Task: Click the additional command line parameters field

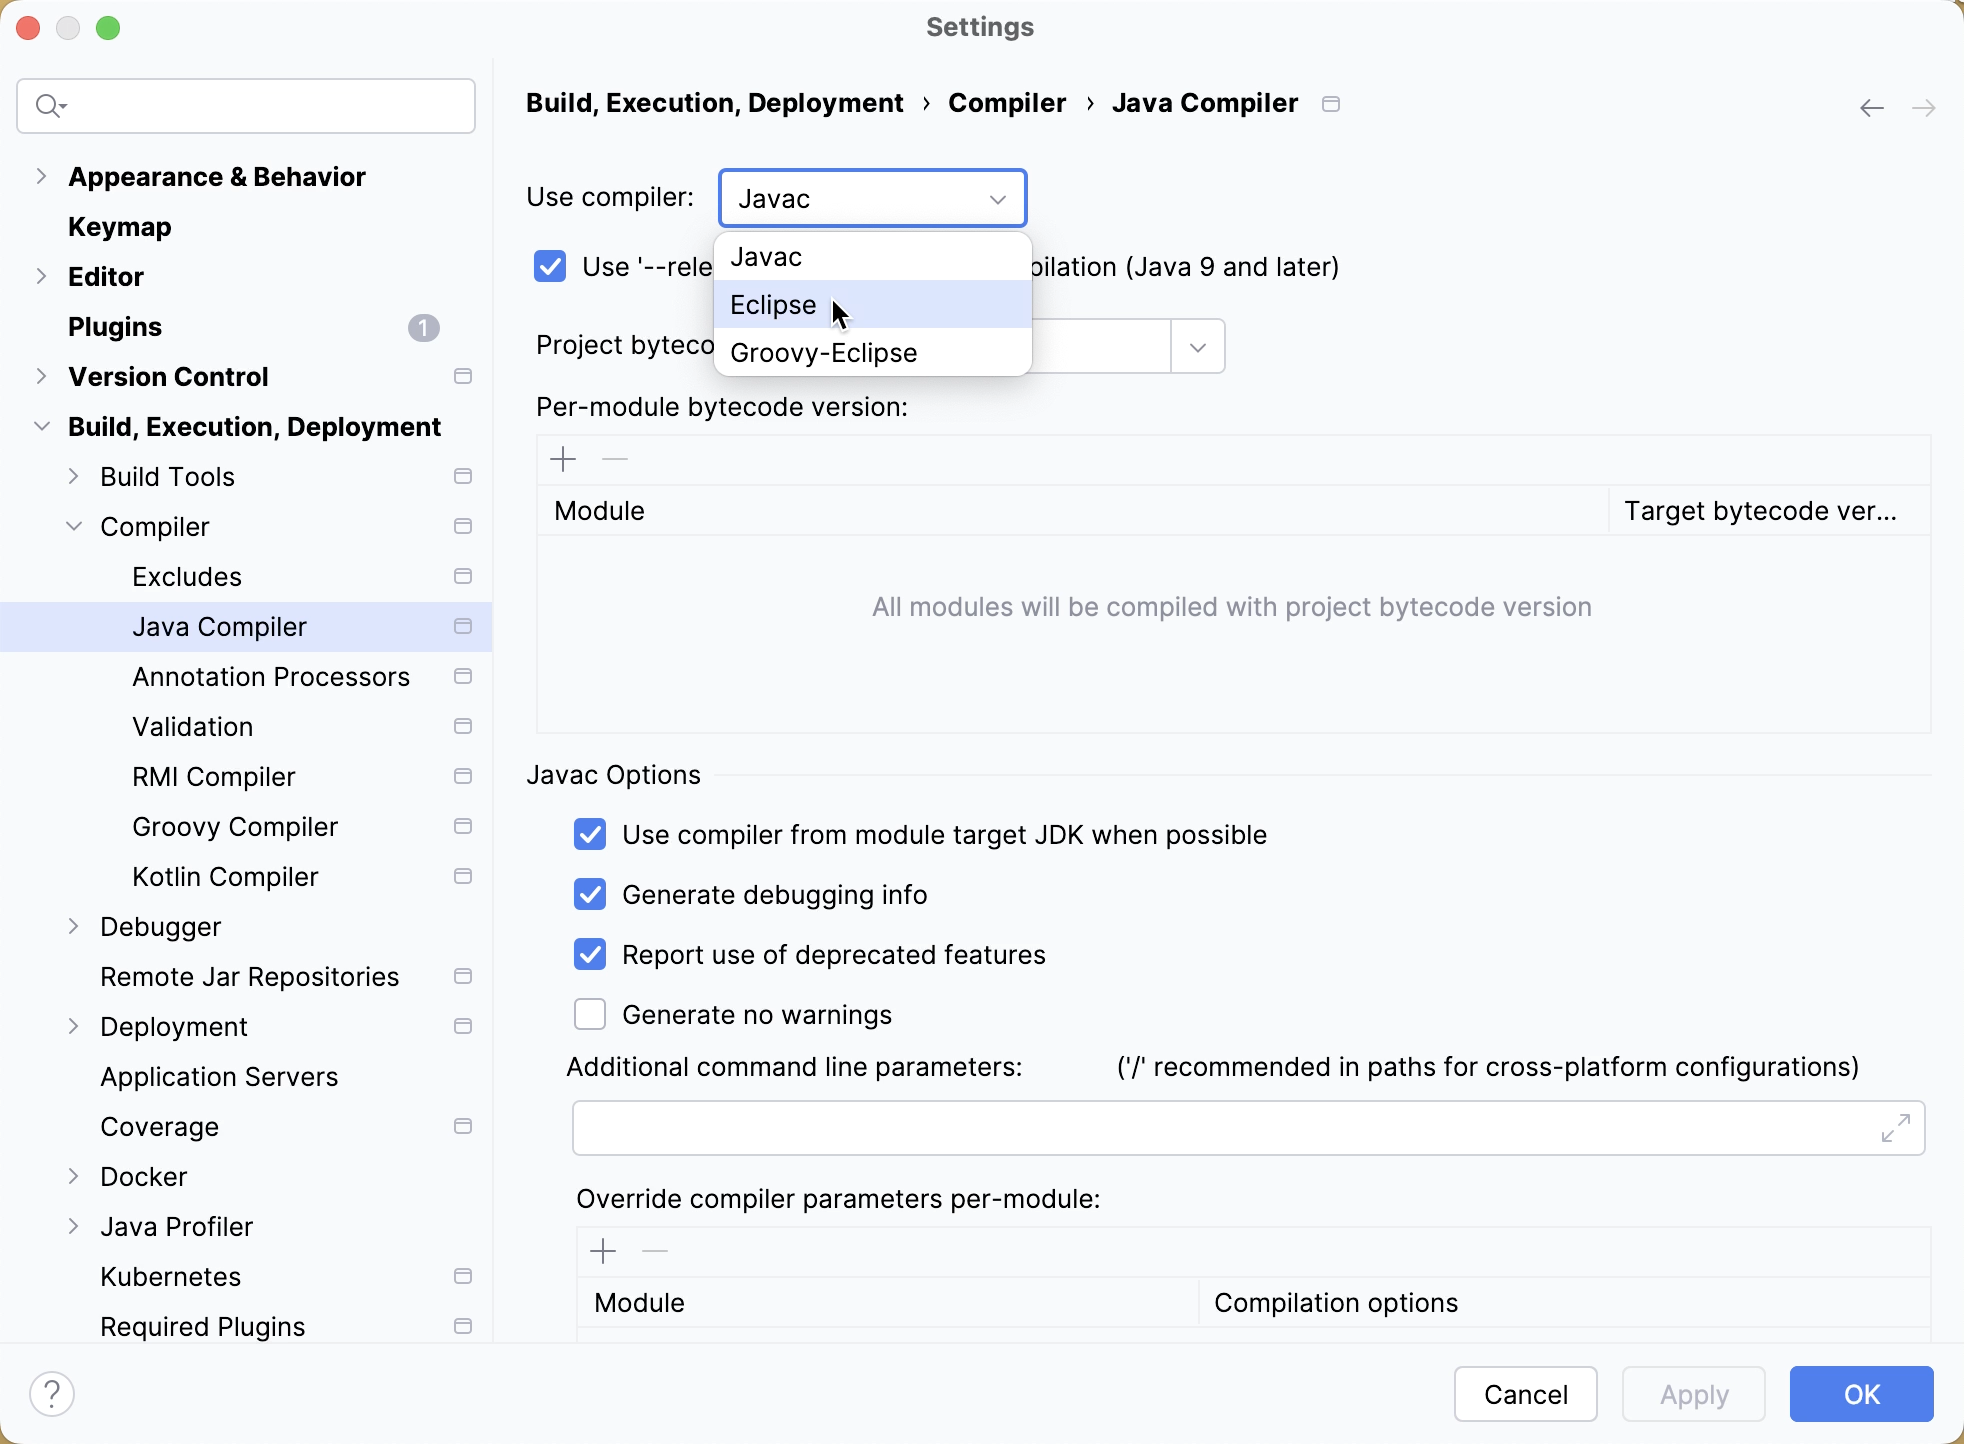Action: 1248,1128
